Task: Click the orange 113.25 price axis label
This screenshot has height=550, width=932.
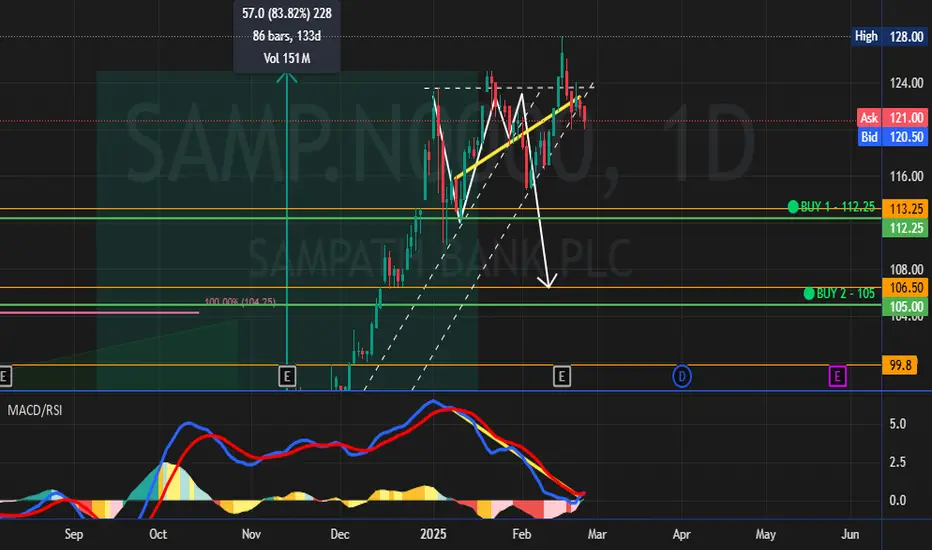Action: click(x=905, y=209)
